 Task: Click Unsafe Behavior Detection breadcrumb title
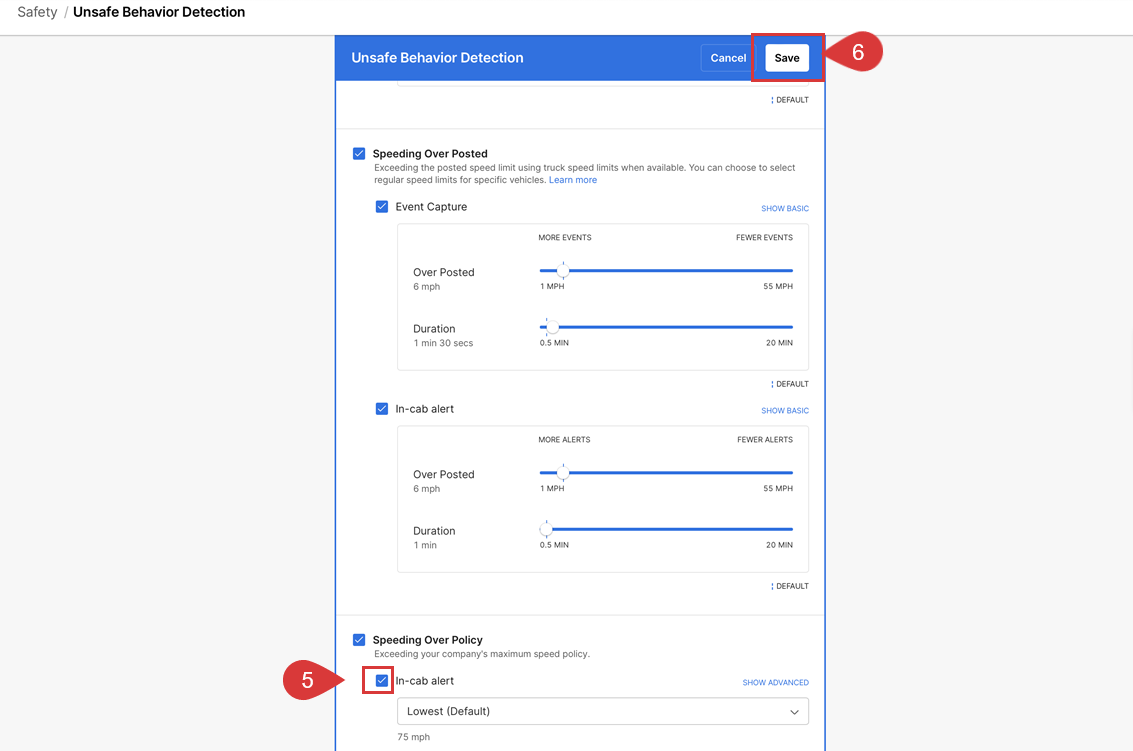point(159,13)
